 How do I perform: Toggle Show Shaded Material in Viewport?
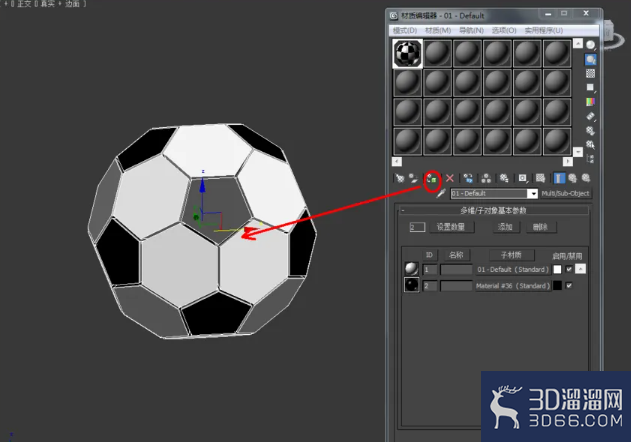(x=540, y=178)
